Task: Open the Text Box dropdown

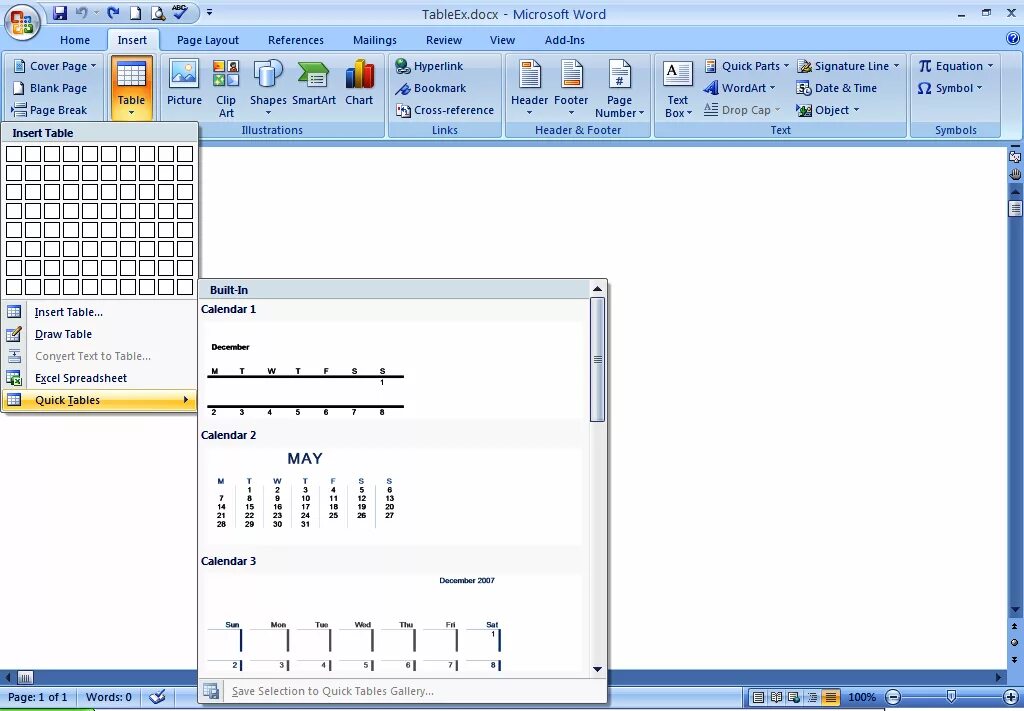Action: pos(678,89)
